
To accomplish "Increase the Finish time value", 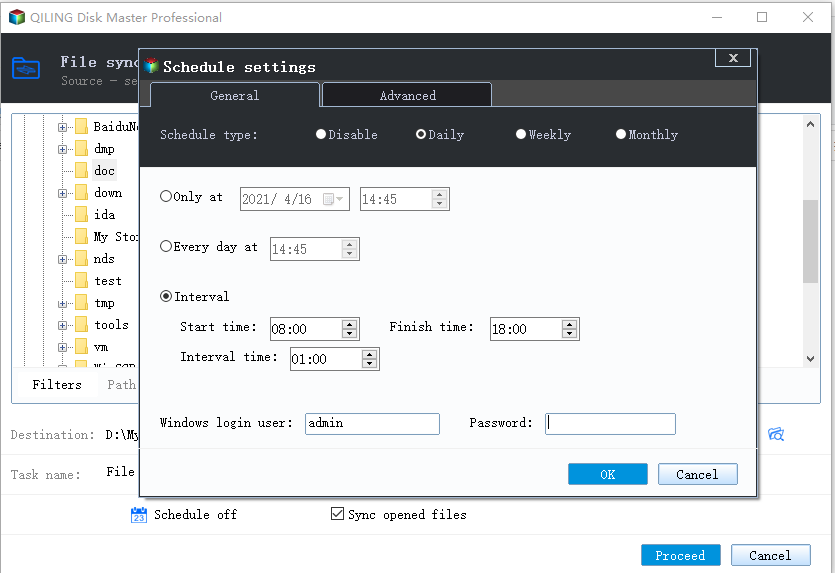I will click(x=569, y=324).
